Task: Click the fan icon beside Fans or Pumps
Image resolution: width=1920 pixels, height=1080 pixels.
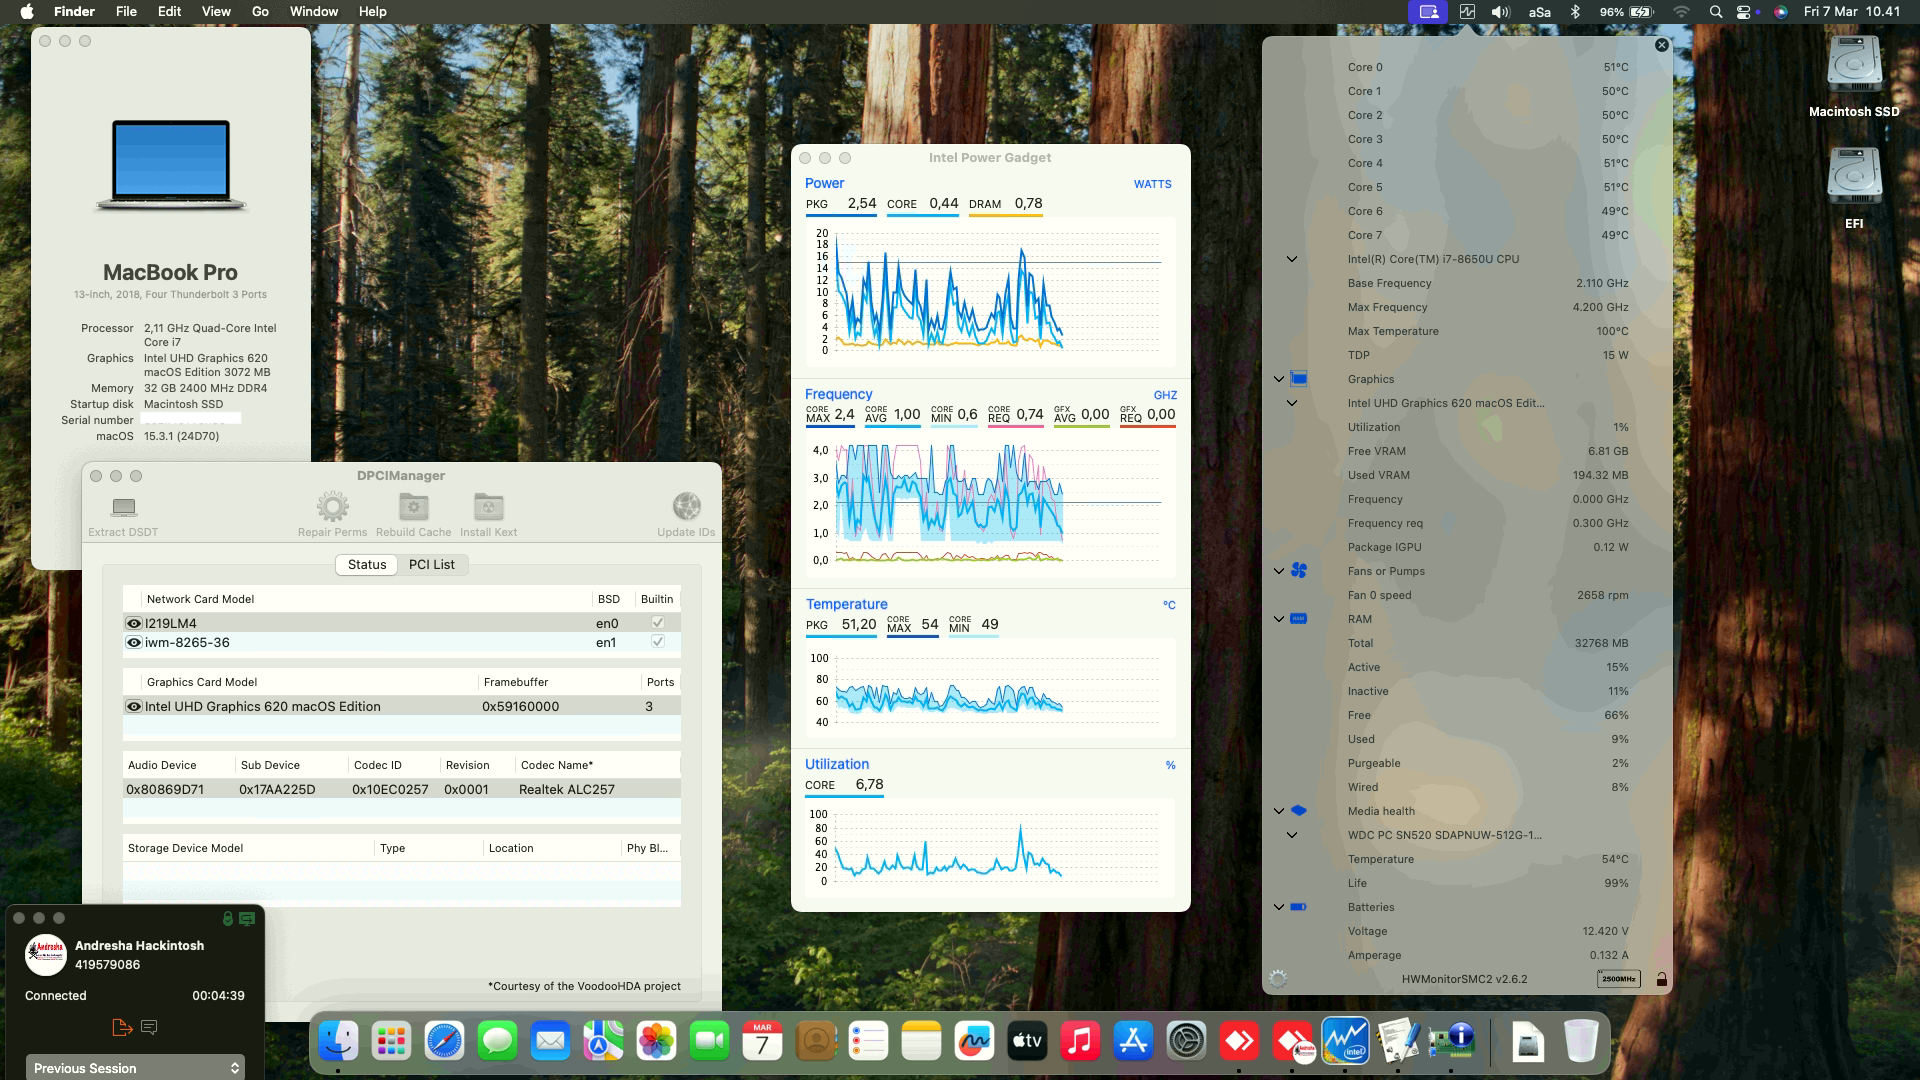Action: coord(1299,570)
